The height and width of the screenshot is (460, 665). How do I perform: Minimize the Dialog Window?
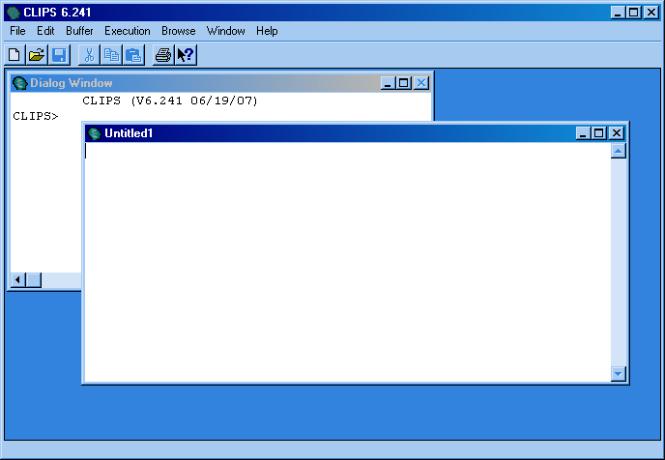point(387,83)
